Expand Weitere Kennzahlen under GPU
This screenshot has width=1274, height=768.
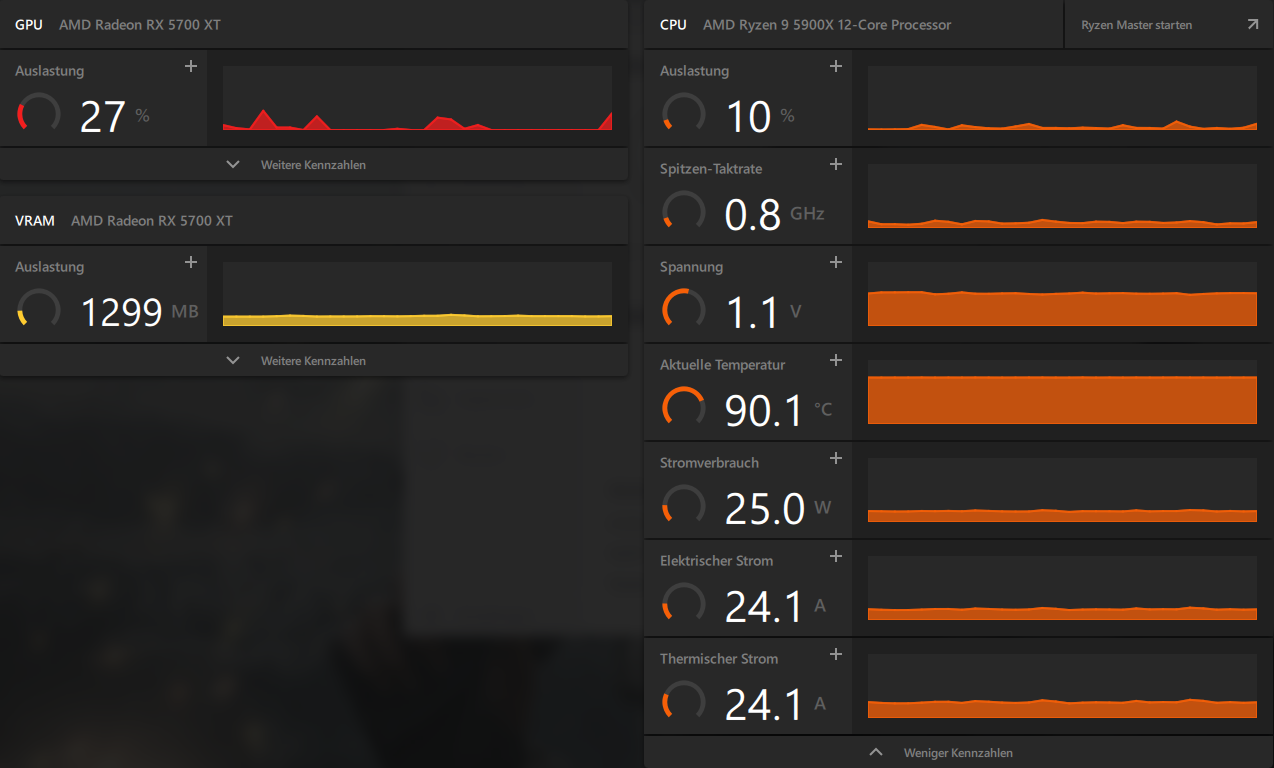[x=314, y=164]
